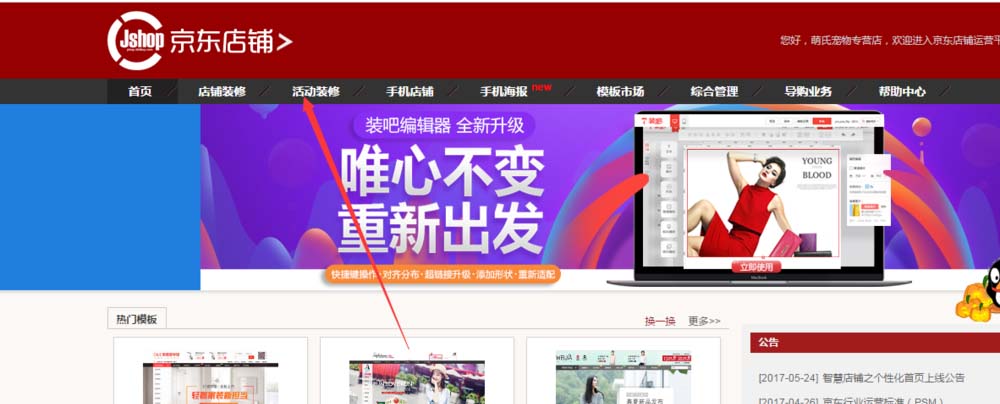Open the 店铺装修 menu
The image size is (1000, 404).
(x=221, y=91)
